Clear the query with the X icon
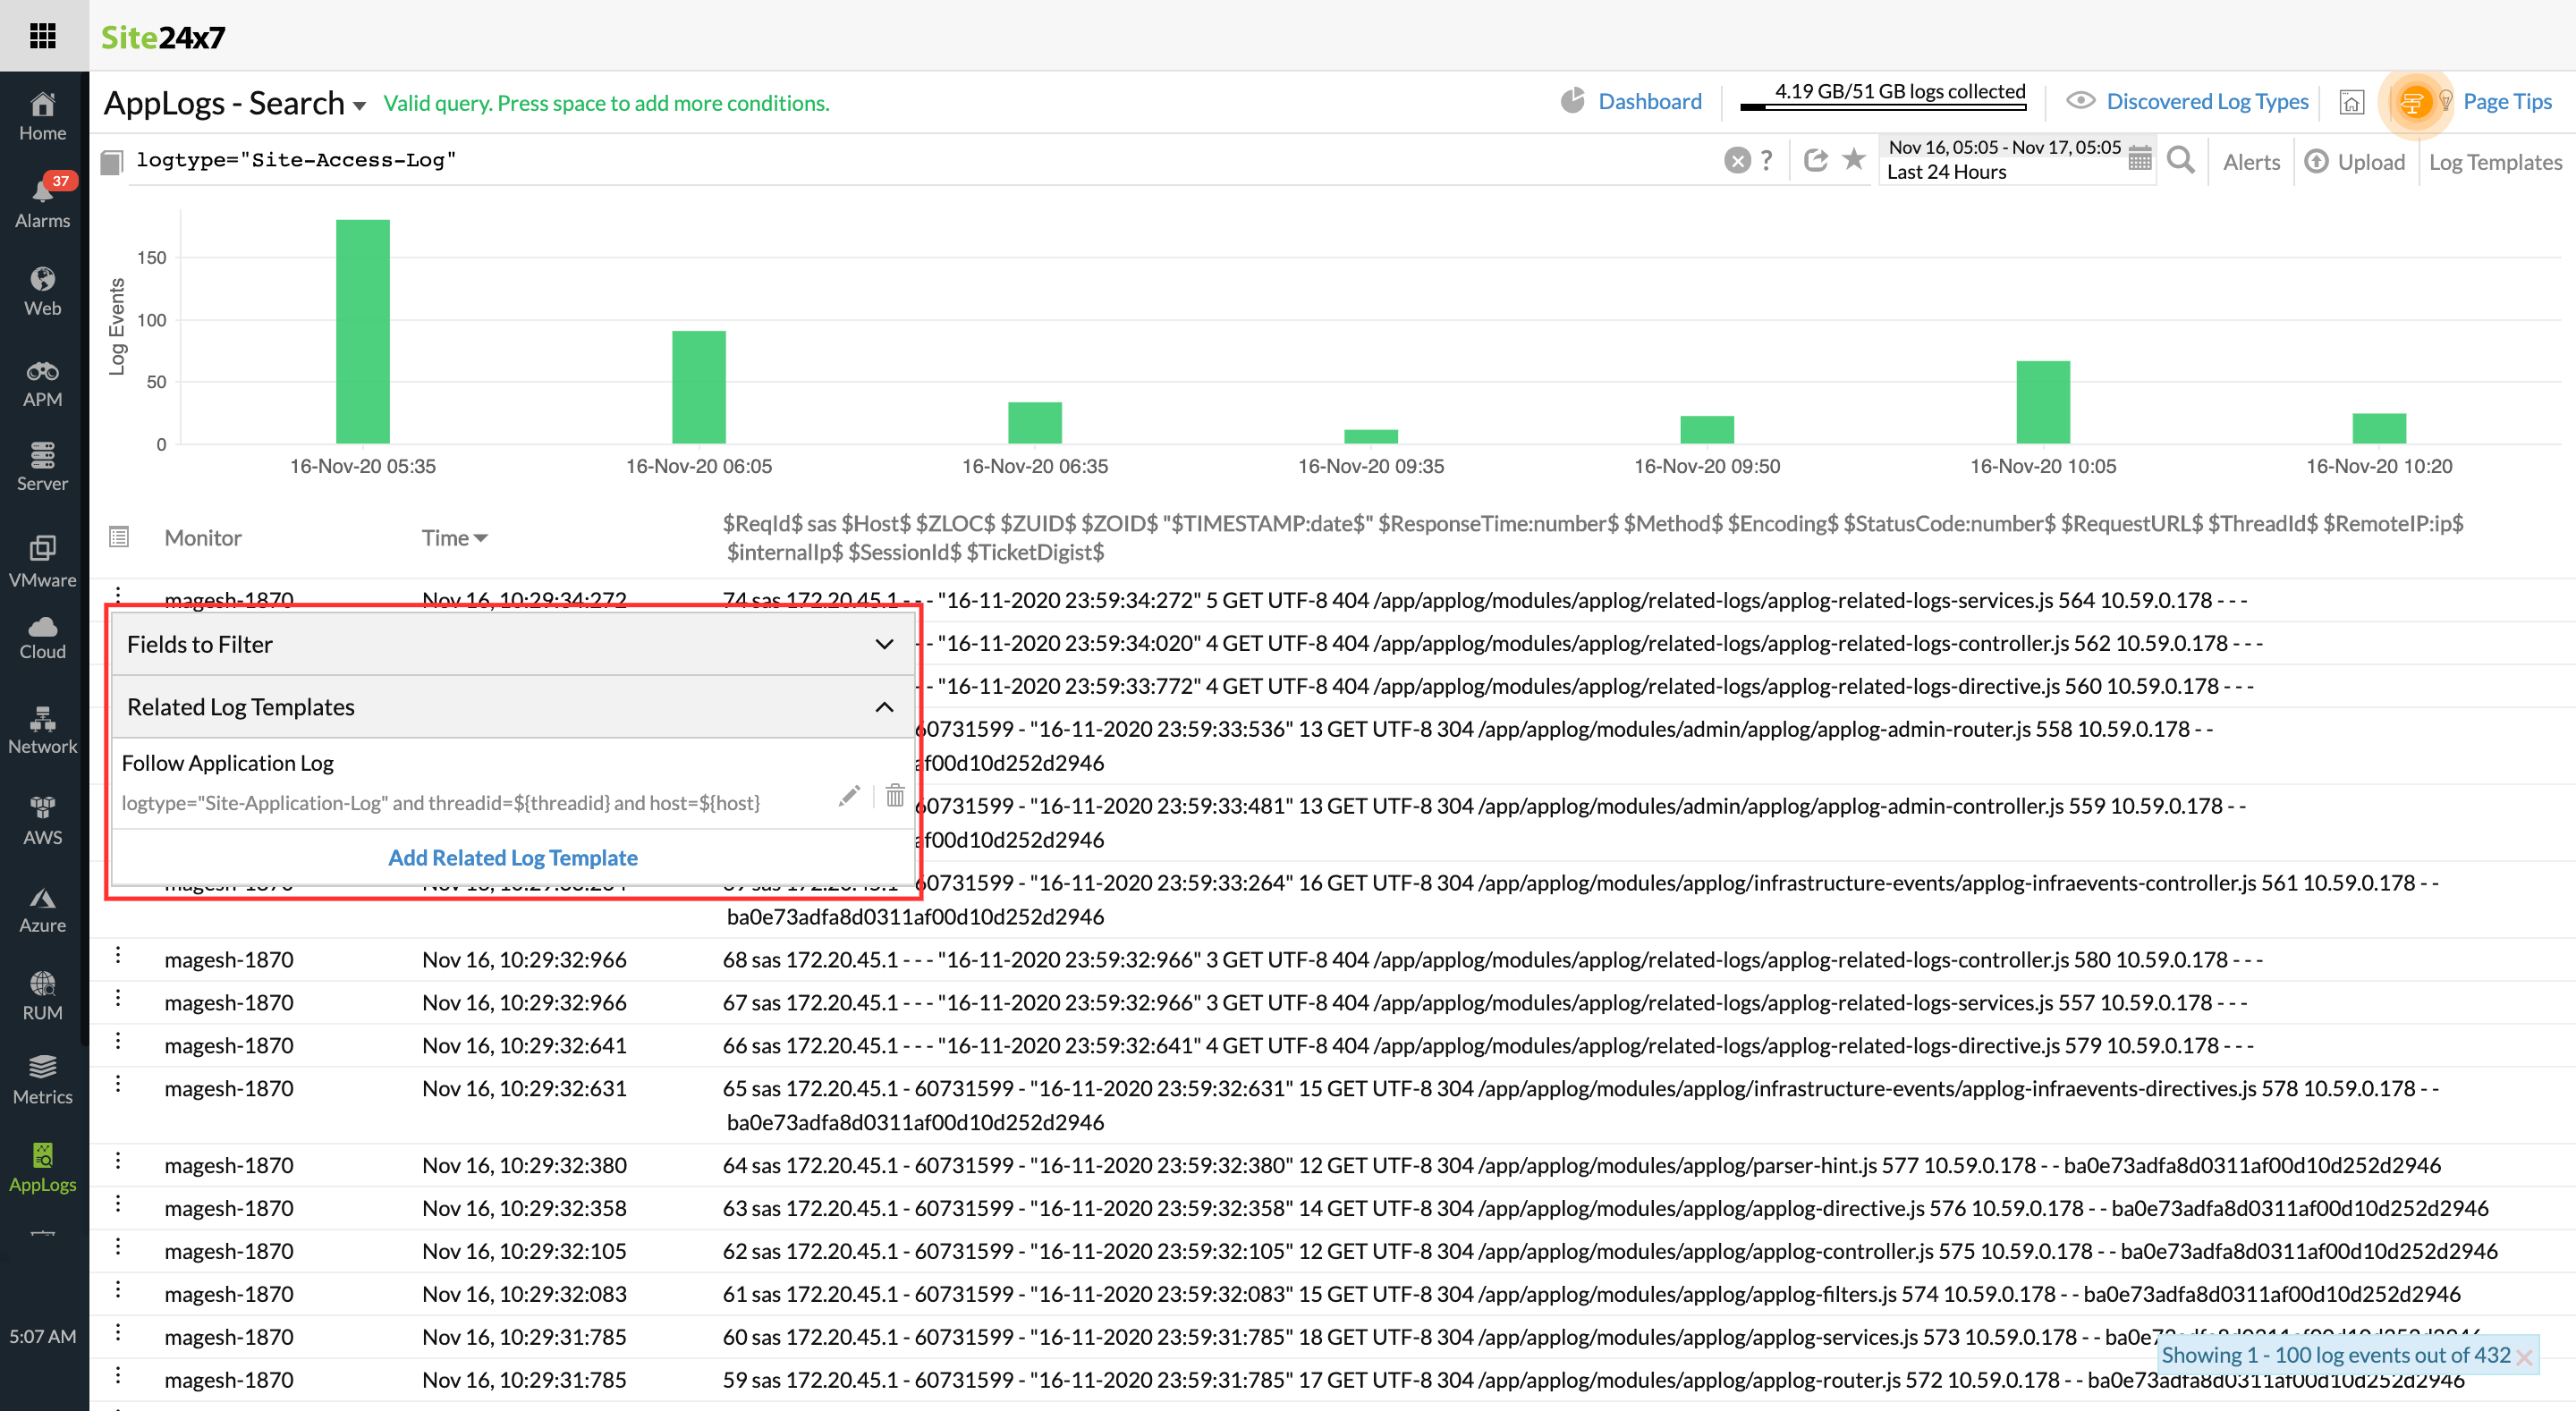Screen dimensions: 2576x1411 point(1737,160)
